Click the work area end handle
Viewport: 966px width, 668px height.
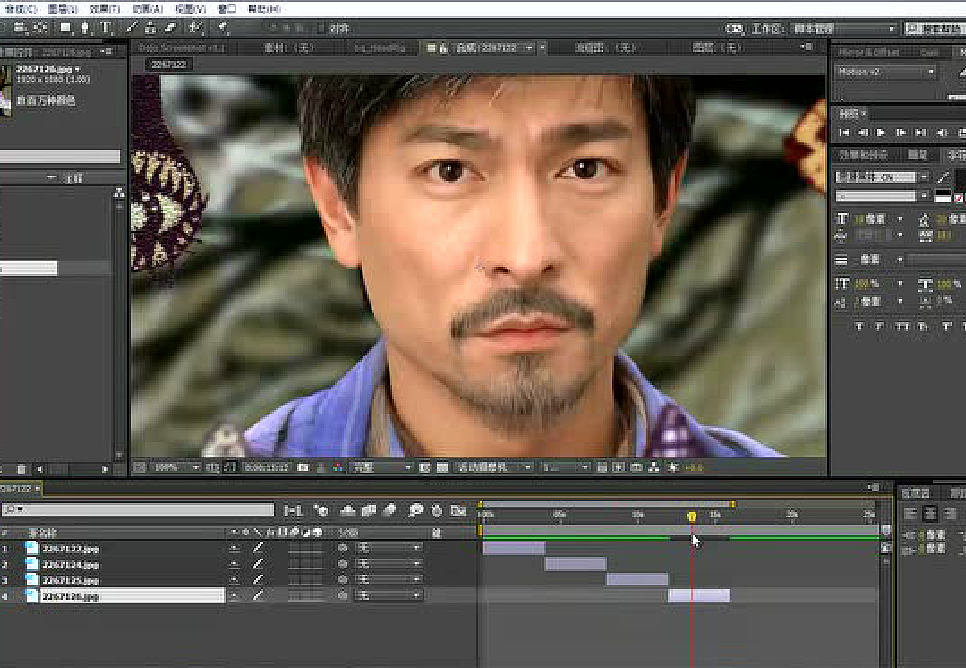point(733,504)
